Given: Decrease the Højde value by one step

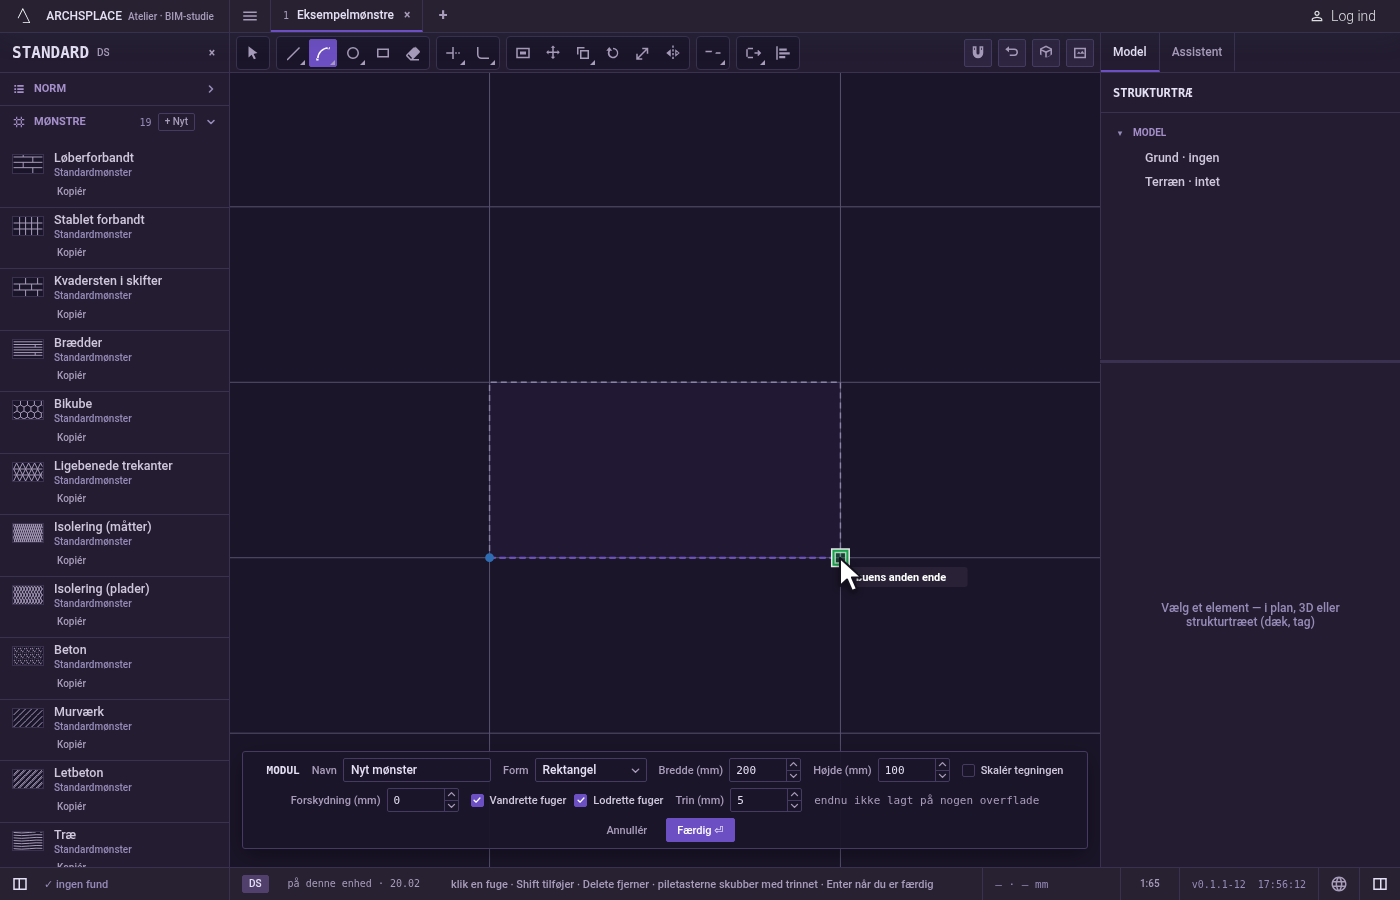Looking at the screenshot, I should tap(942, 776).
